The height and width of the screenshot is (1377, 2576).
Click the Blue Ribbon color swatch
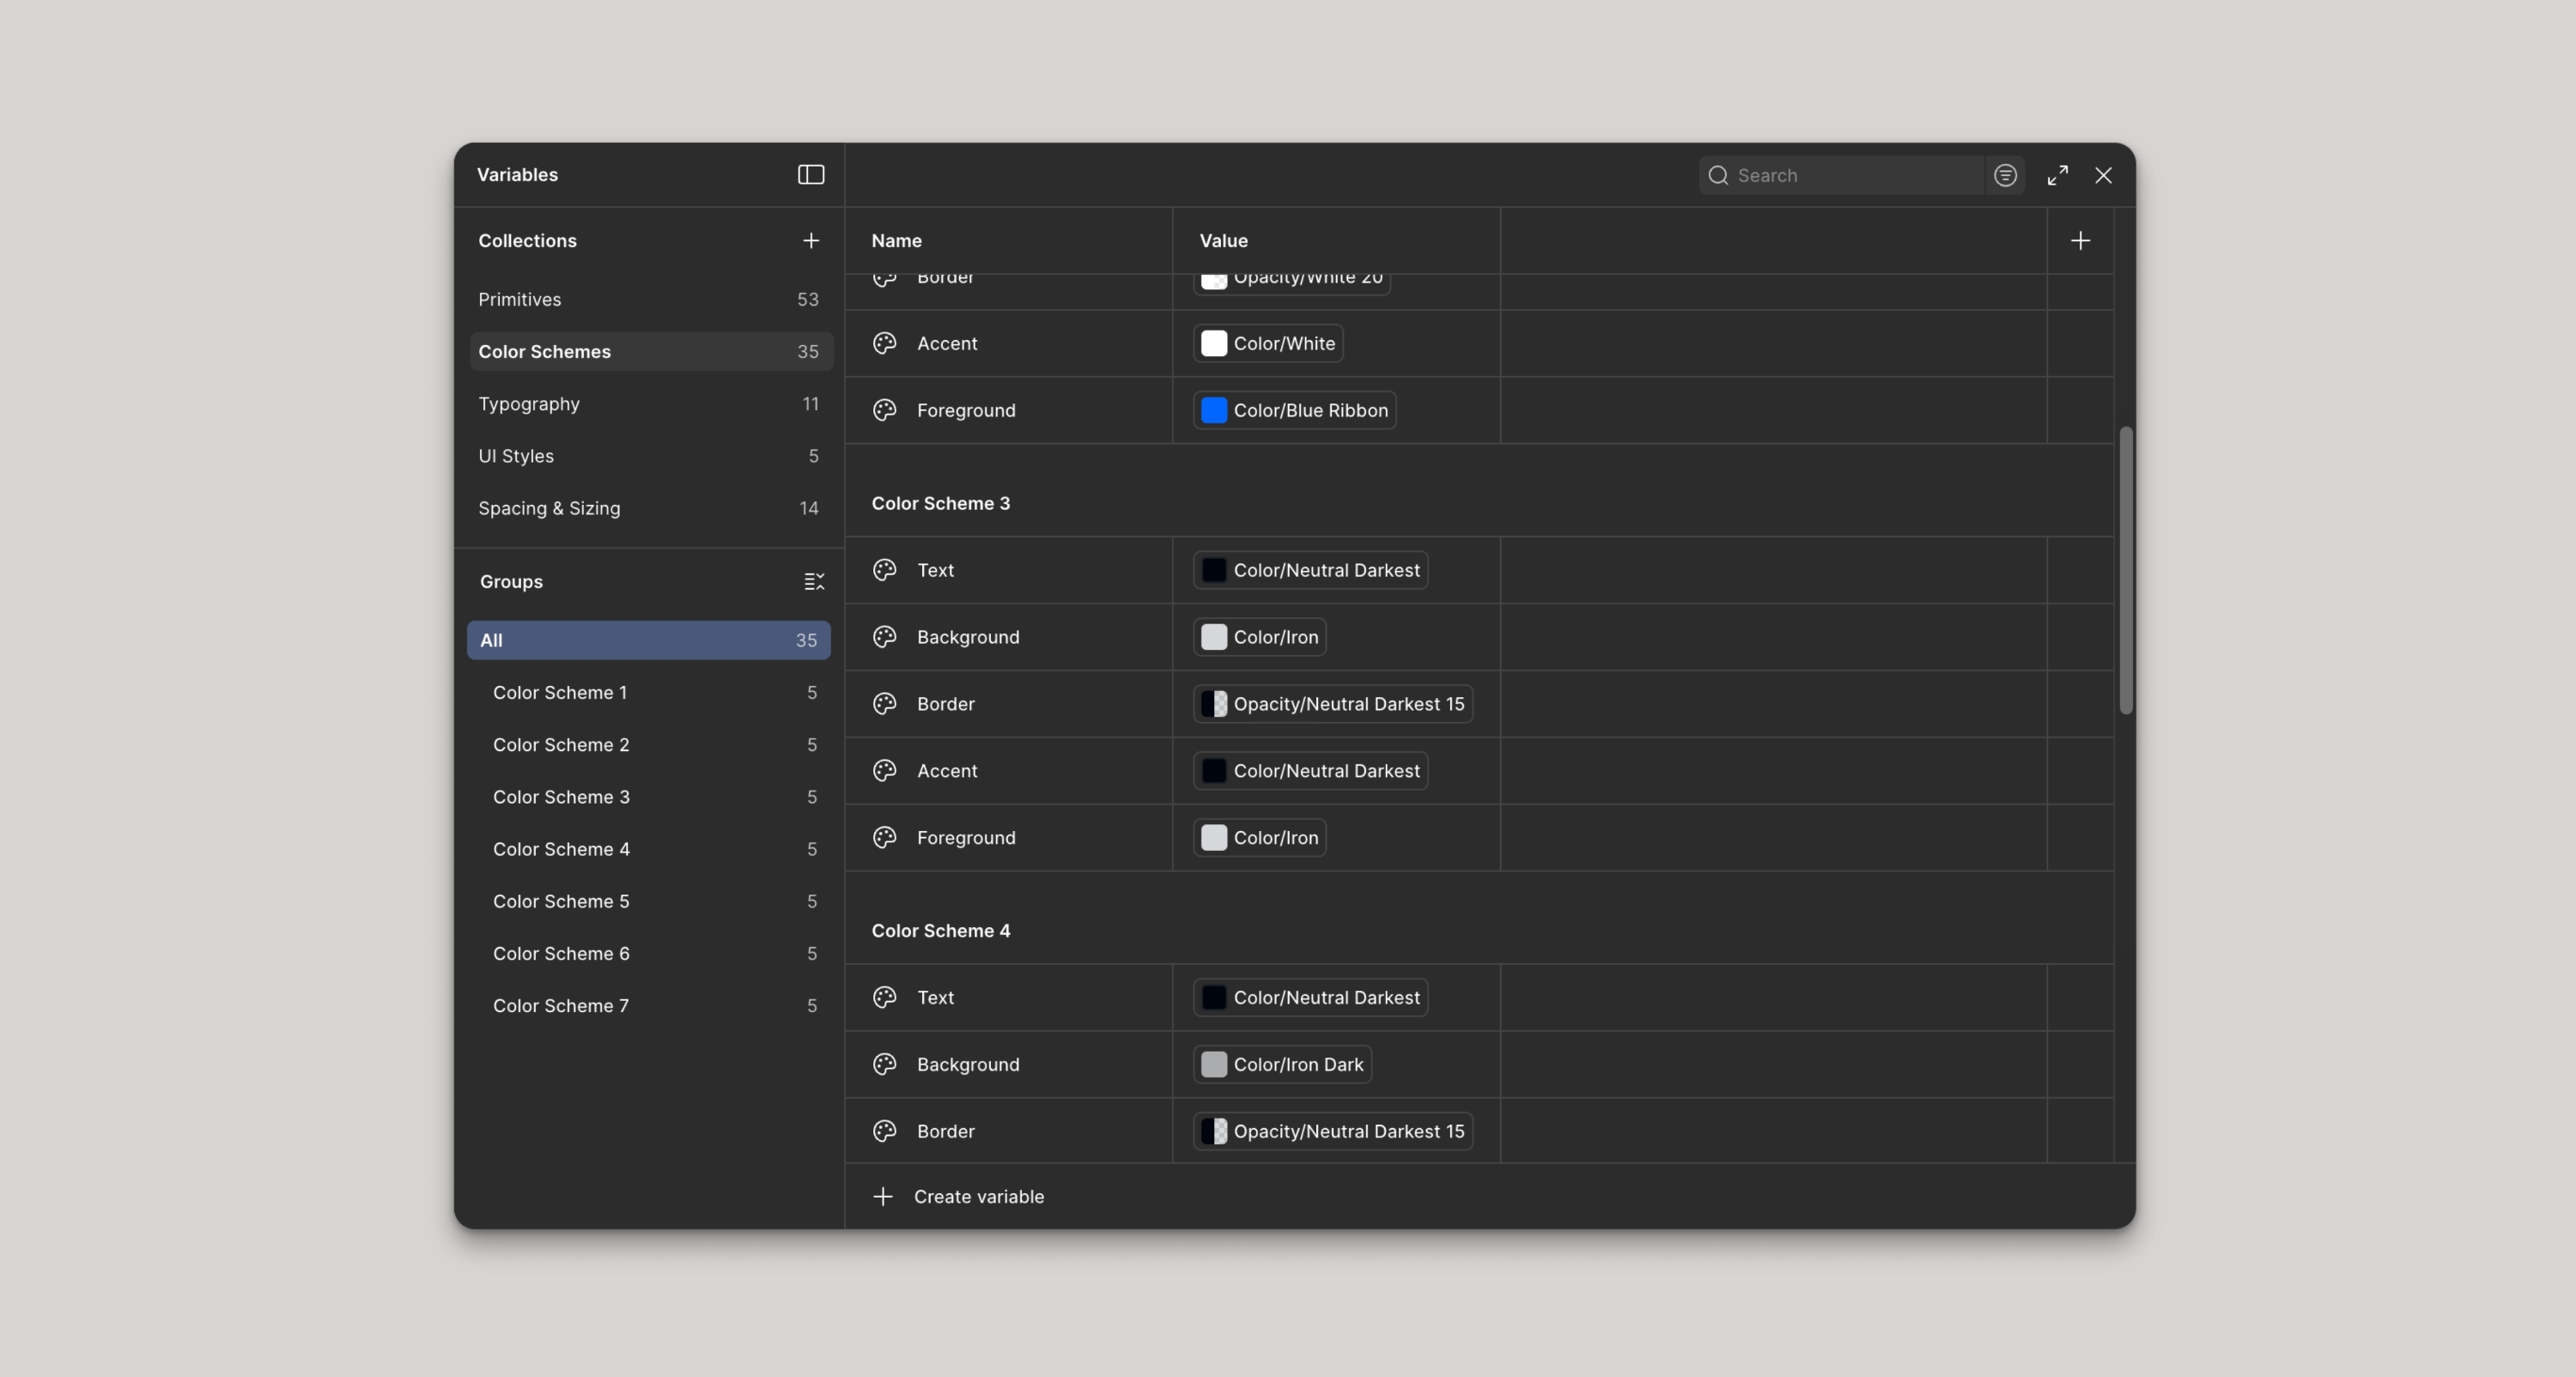coord(1213,410)
